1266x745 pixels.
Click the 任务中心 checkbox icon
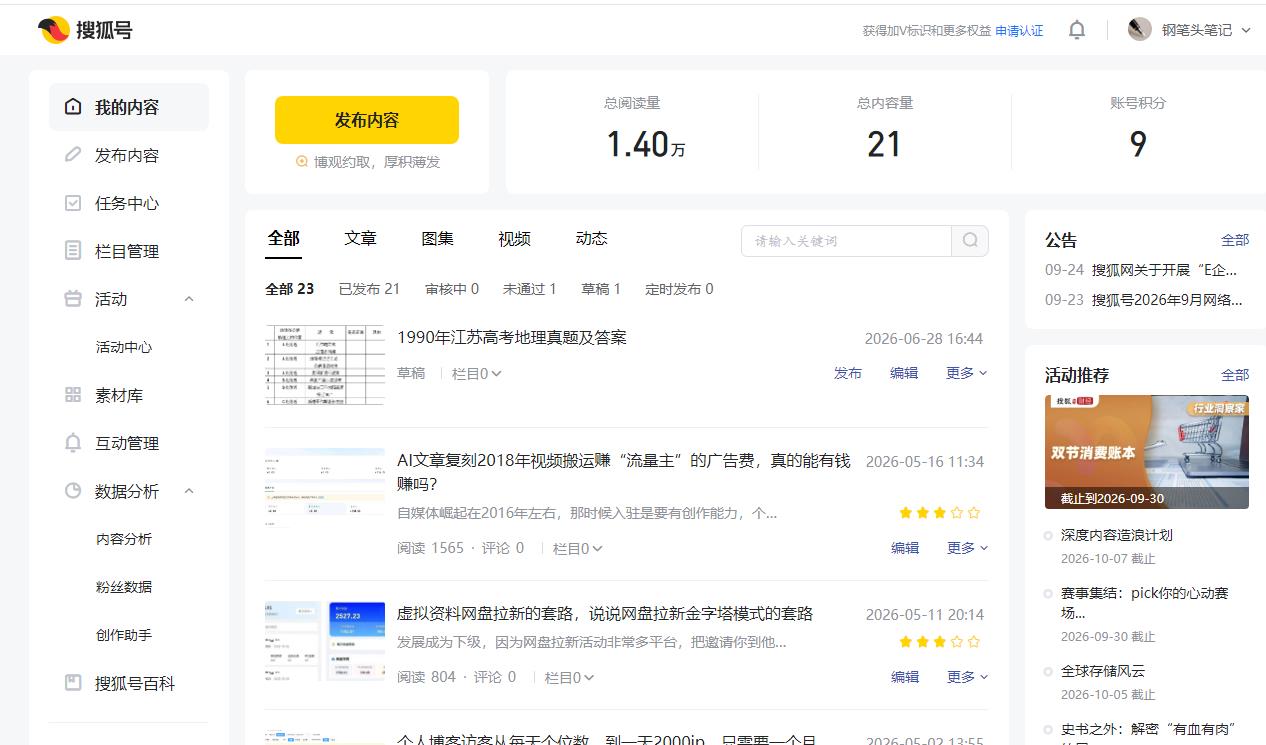(x=73, y=203)
